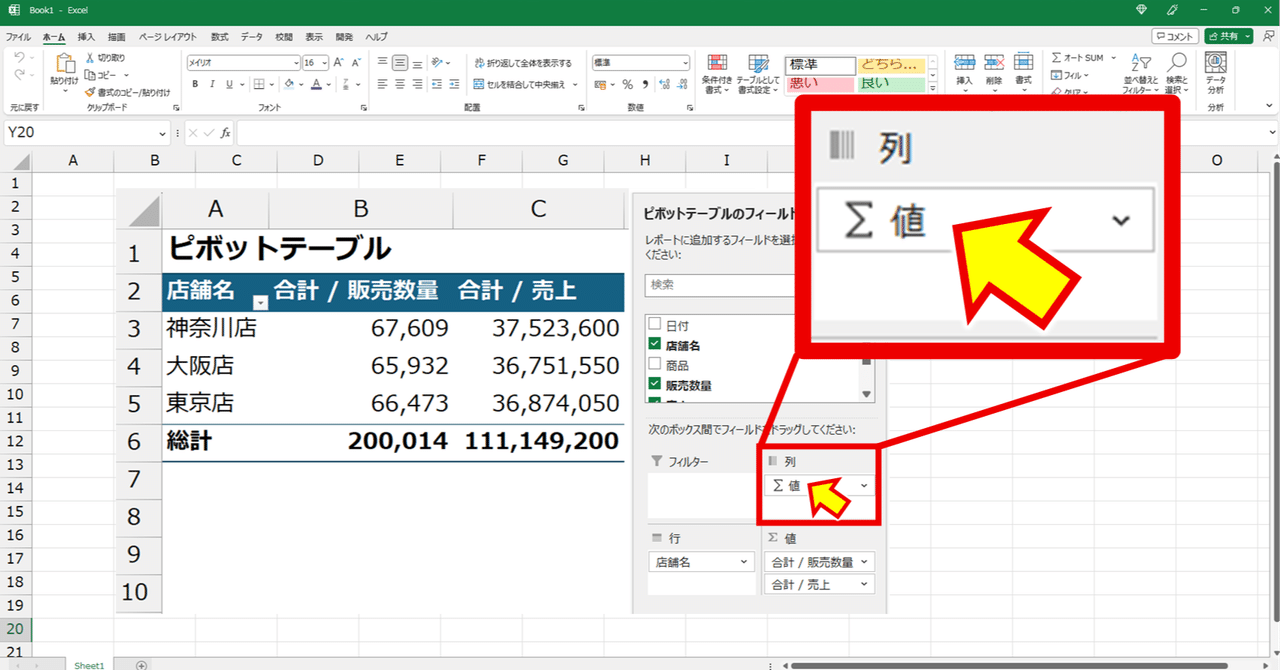Pick the font color swatch (A icon)
The image size is (1280, 670).
pos(316,84)
